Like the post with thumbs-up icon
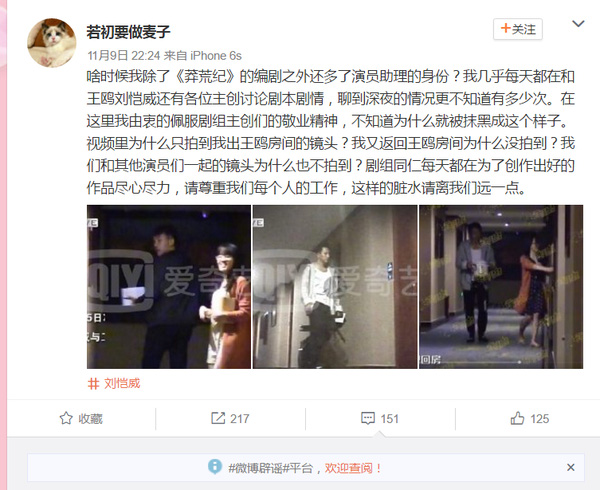Screen dimensions: 600x490 coord(517,418)
